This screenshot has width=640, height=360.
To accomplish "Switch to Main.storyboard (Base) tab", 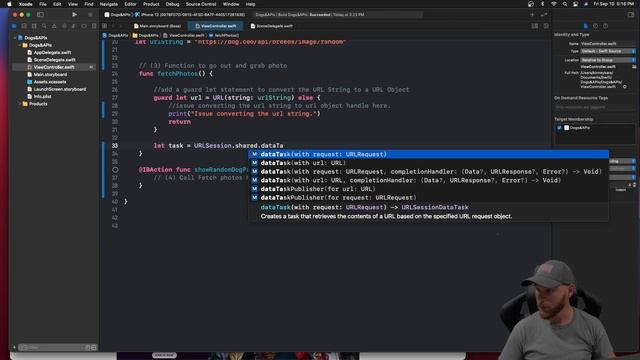I will pyautogui.click(x=157, y=26).
